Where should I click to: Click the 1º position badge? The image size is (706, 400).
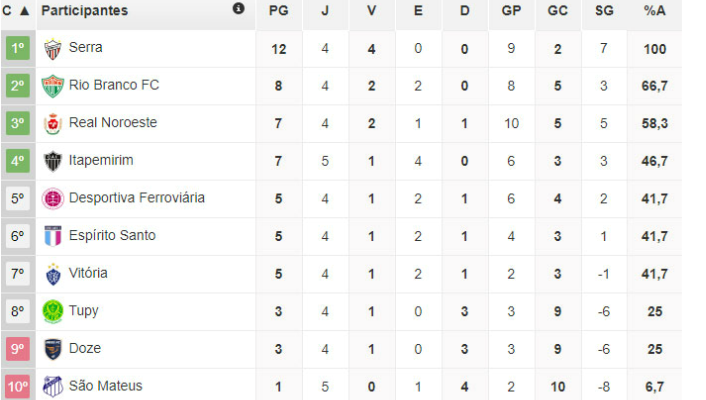pos(18,48)
